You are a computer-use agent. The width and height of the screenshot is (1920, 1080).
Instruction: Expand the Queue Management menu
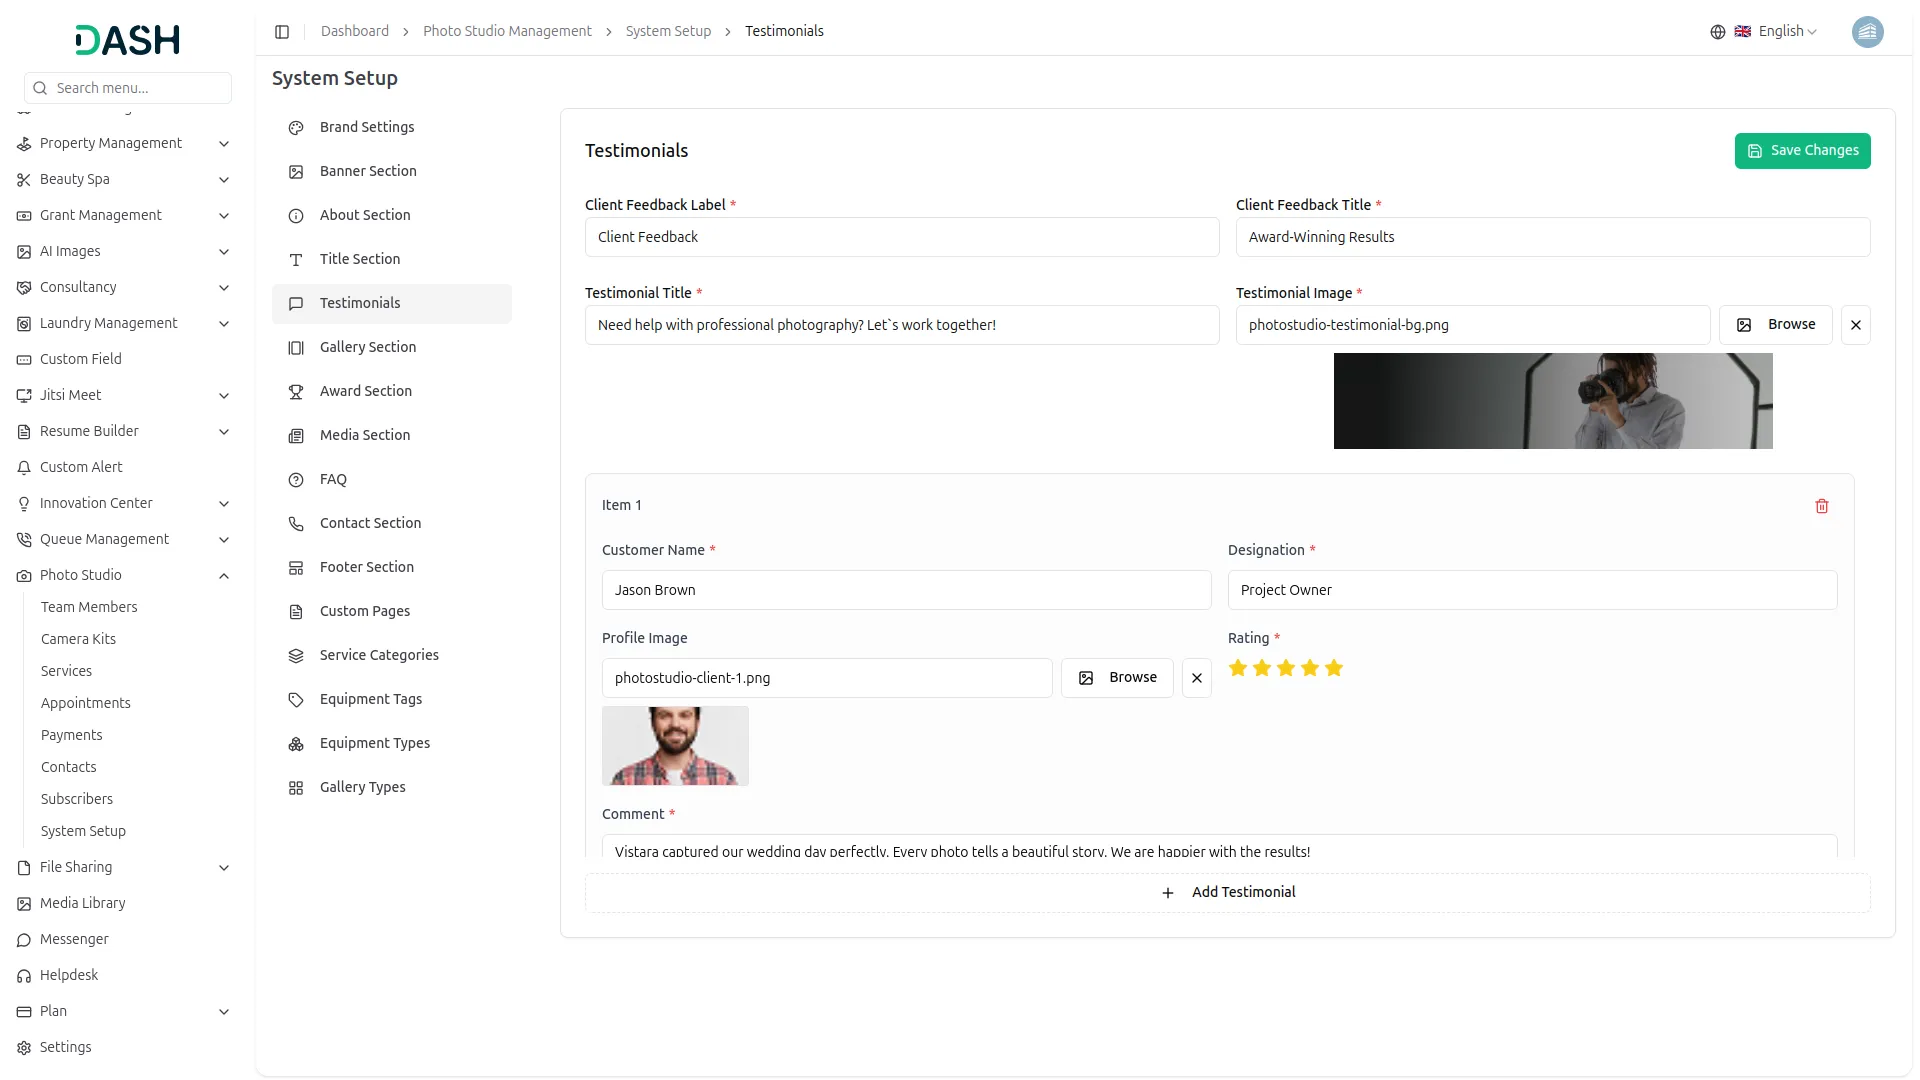tap(224, 540)
